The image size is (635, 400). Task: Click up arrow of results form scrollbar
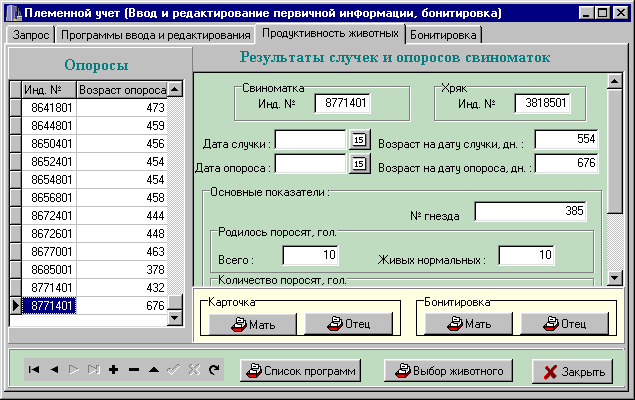tap(615, 81)
